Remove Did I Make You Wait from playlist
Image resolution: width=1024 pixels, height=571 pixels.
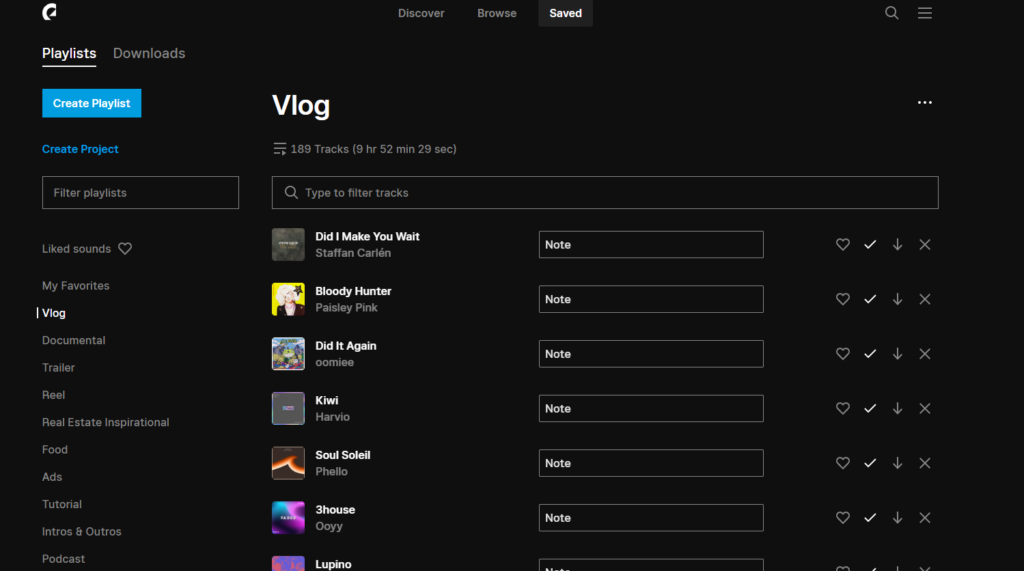(925, 244)
